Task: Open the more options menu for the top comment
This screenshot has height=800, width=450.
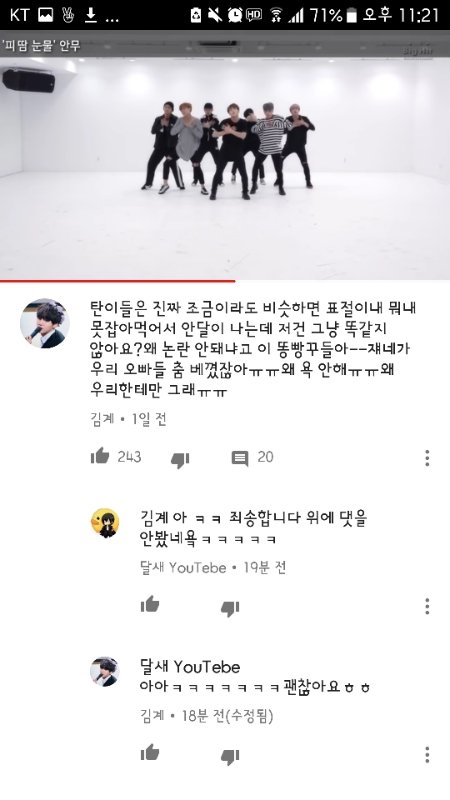Action: tap(427, 458)
